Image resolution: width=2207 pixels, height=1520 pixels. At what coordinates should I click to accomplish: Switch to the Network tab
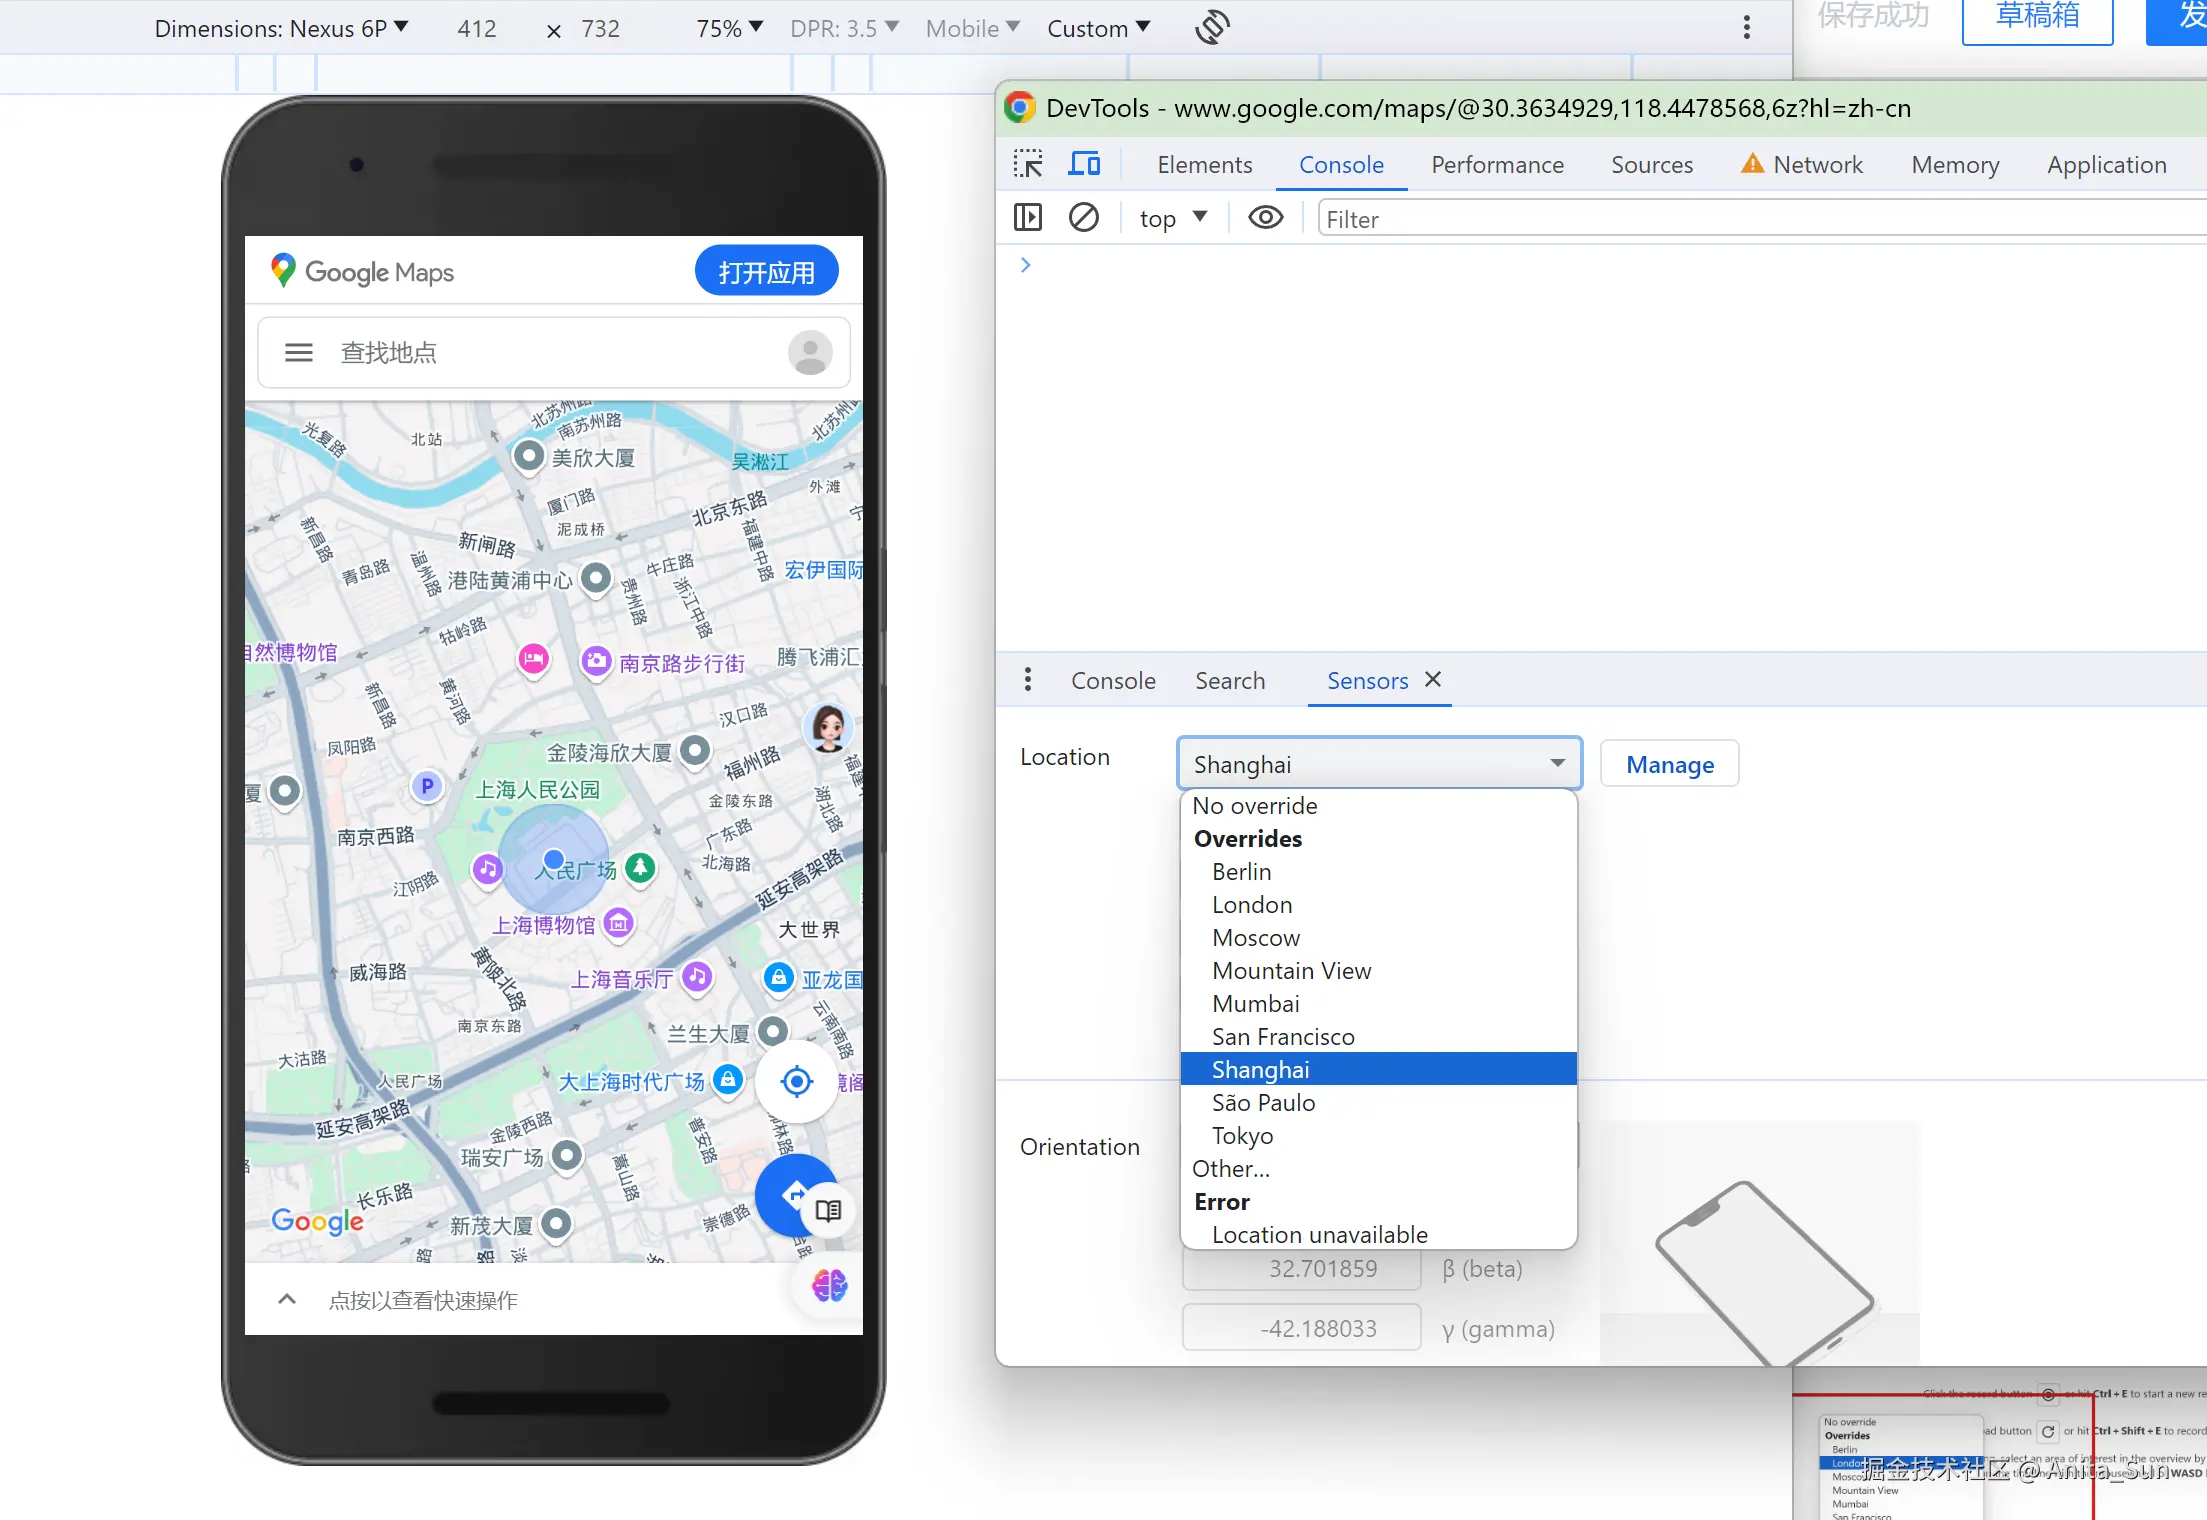(1817, 164)
